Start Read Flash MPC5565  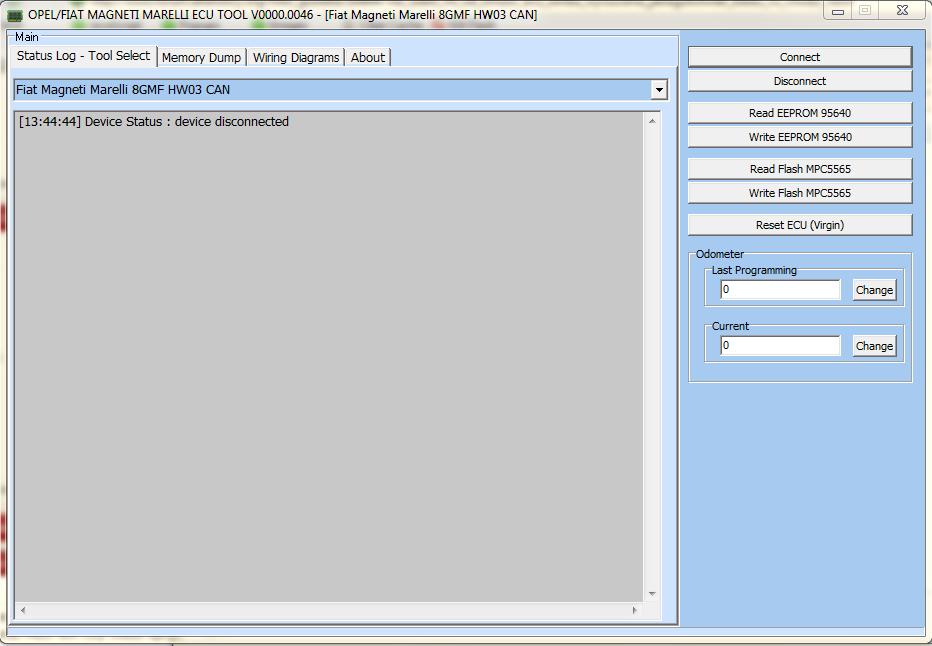(799, 169)
